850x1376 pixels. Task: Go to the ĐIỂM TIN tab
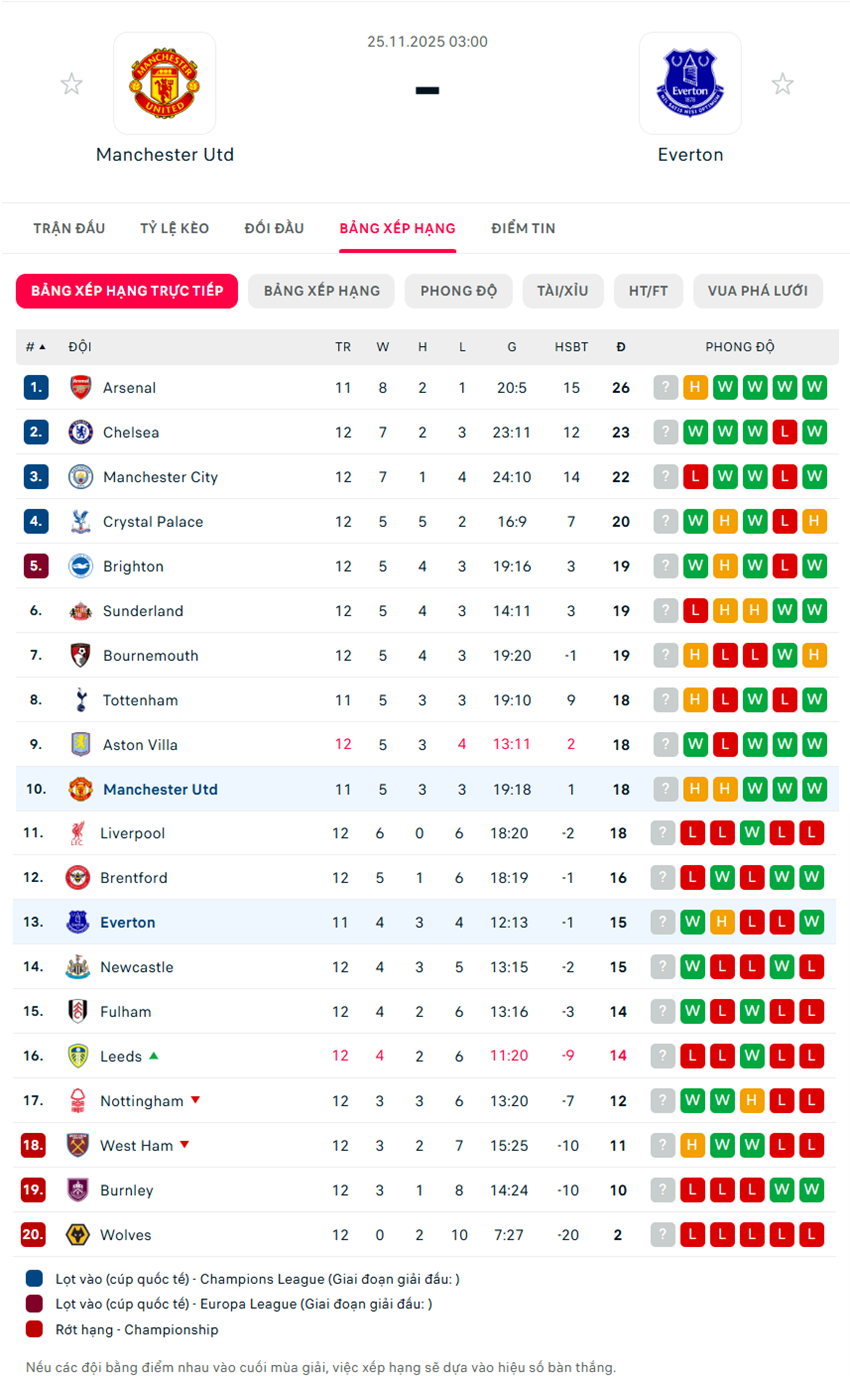523,228
